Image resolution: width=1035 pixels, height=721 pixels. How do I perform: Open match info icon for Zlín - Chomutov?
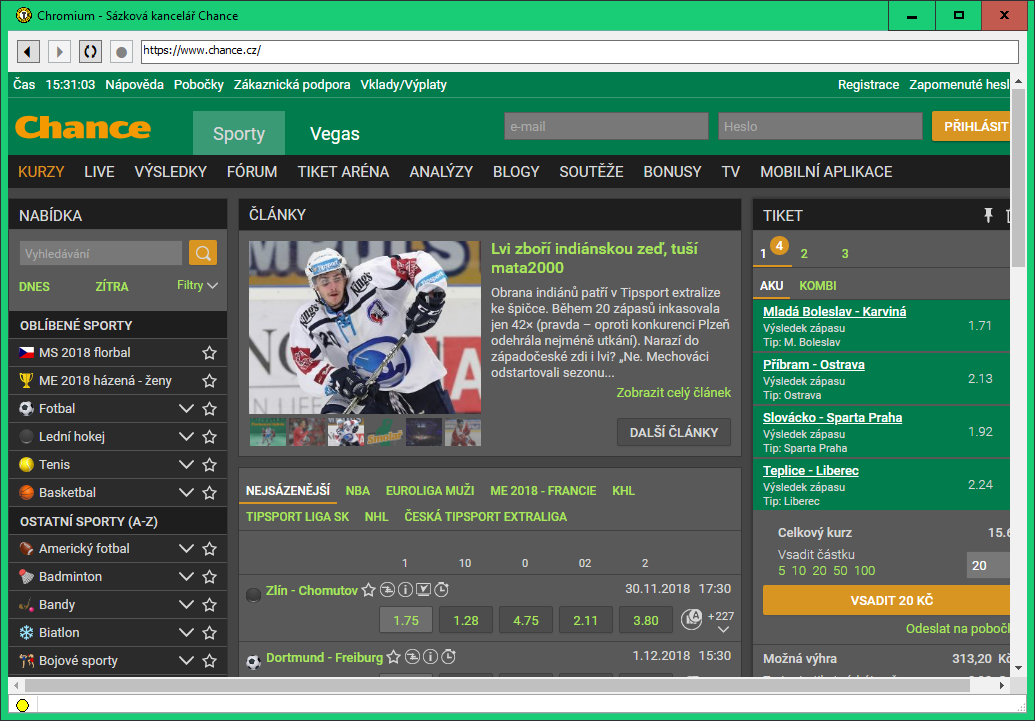coord(405,590)
